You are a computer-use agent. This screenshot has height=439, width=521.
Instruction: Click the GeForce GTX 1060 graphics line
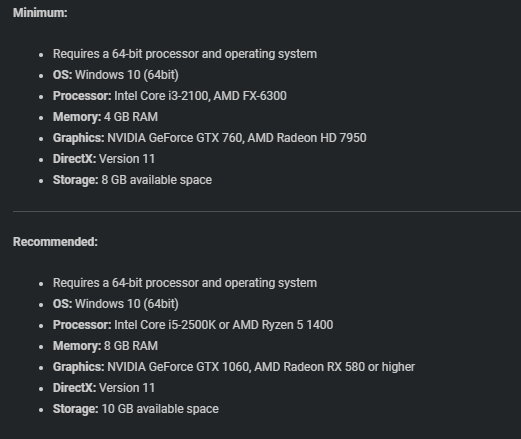234,367
